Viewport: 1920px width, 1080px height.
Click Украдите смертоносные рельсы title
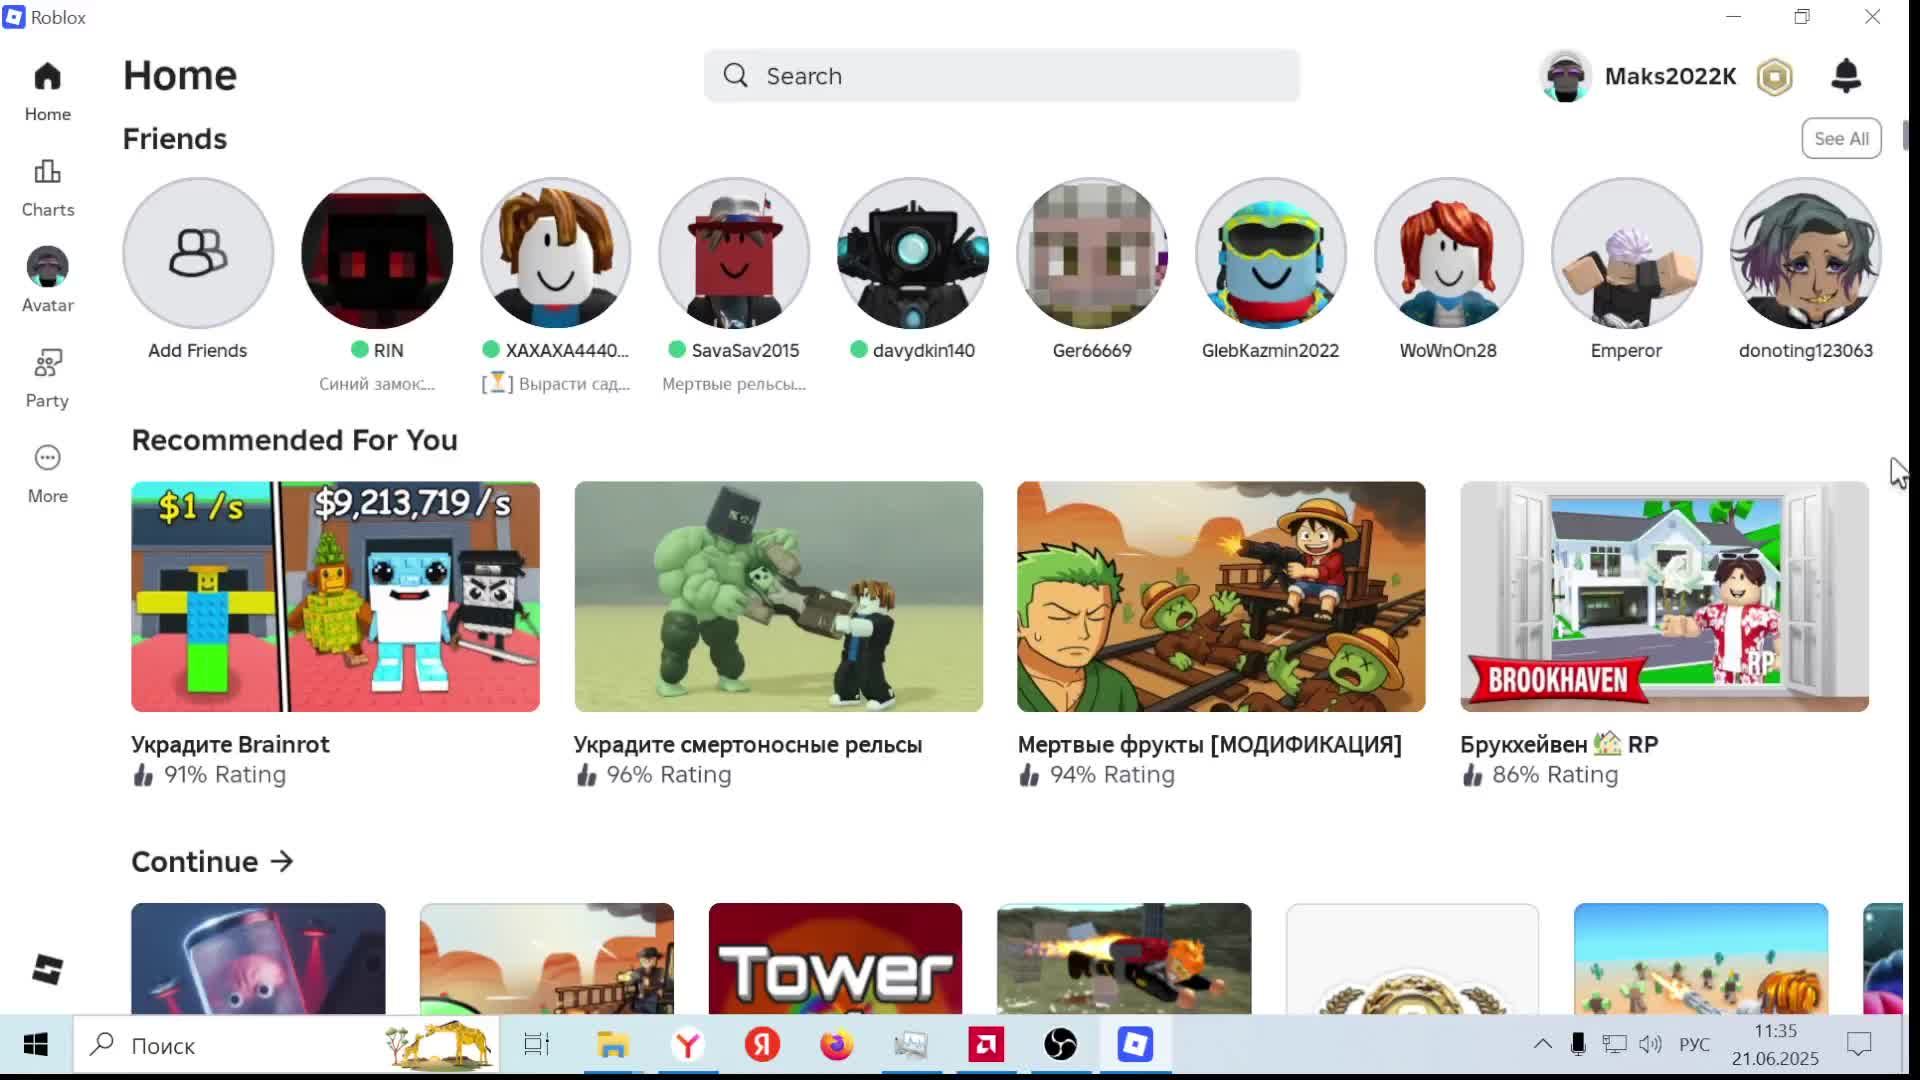pos(748,745)
